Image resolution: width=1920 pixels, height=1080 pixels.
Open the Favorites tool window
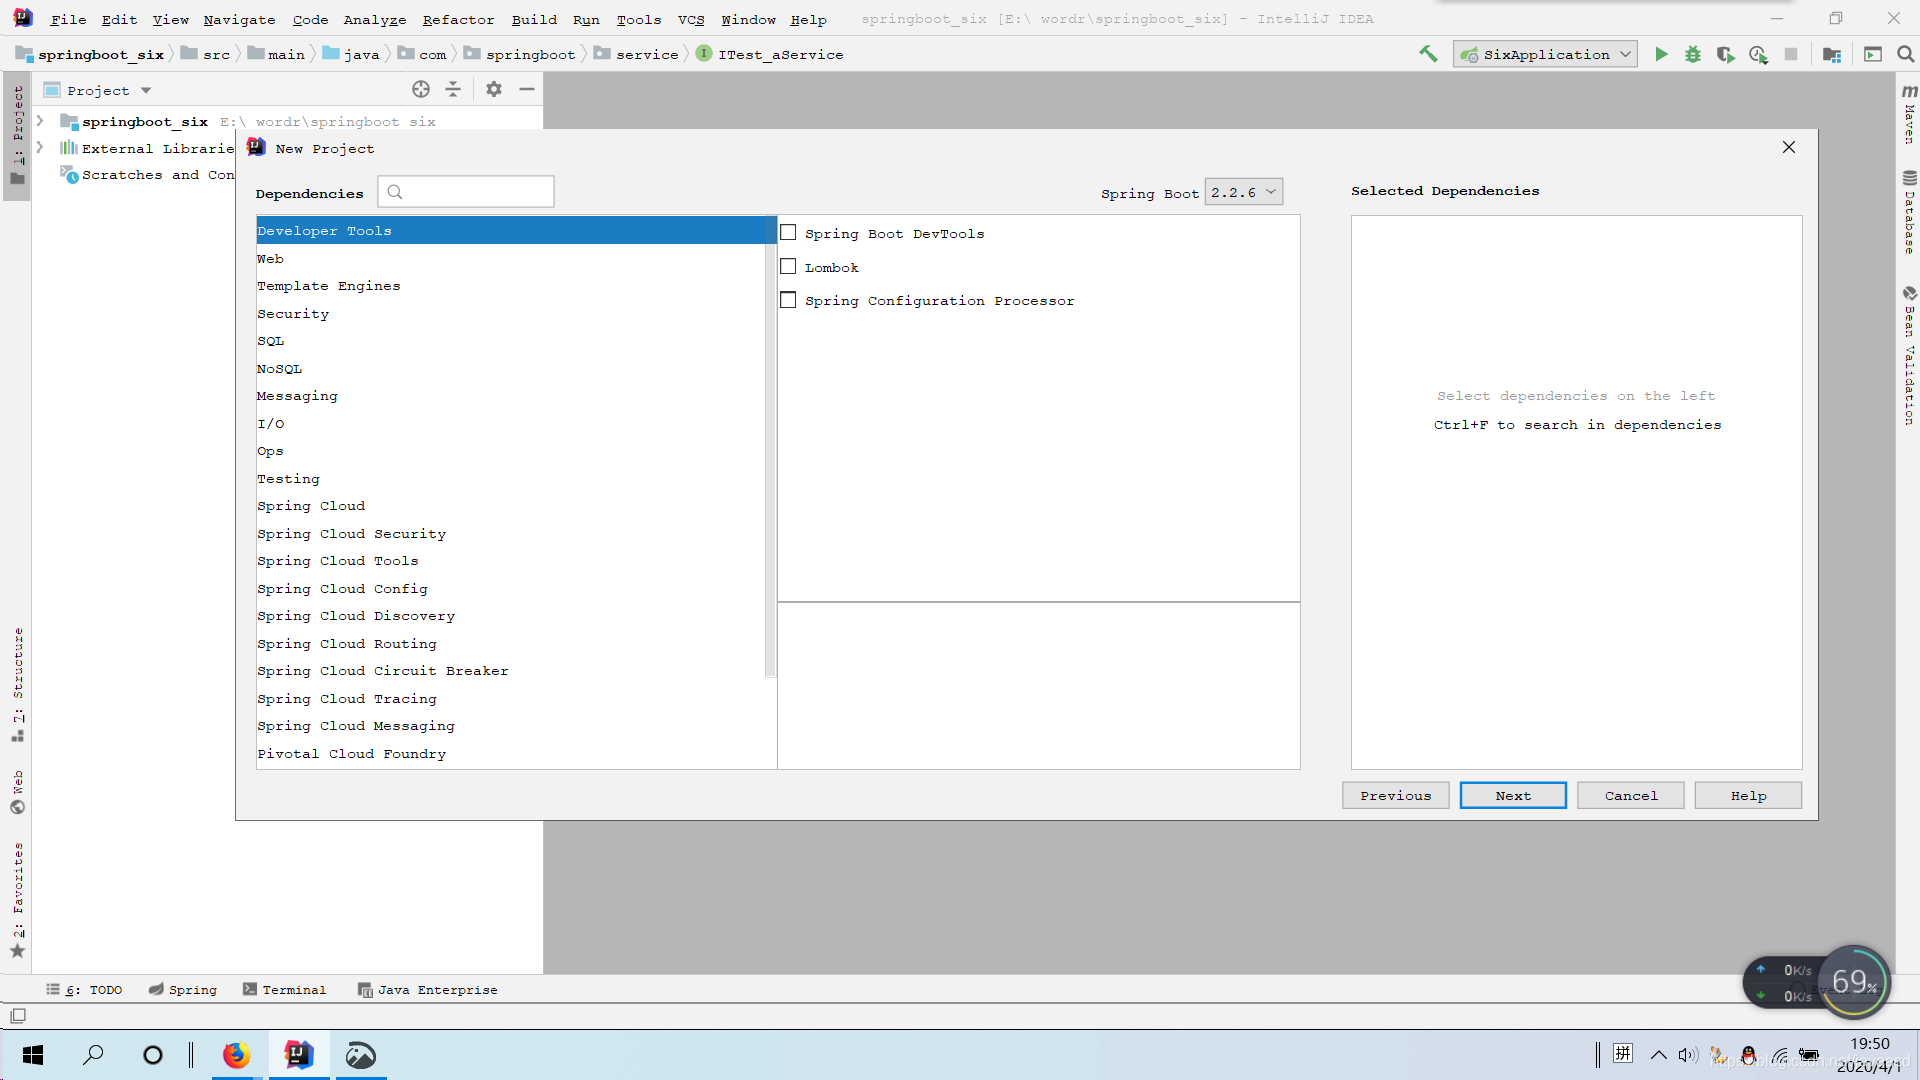pos(17,899)
